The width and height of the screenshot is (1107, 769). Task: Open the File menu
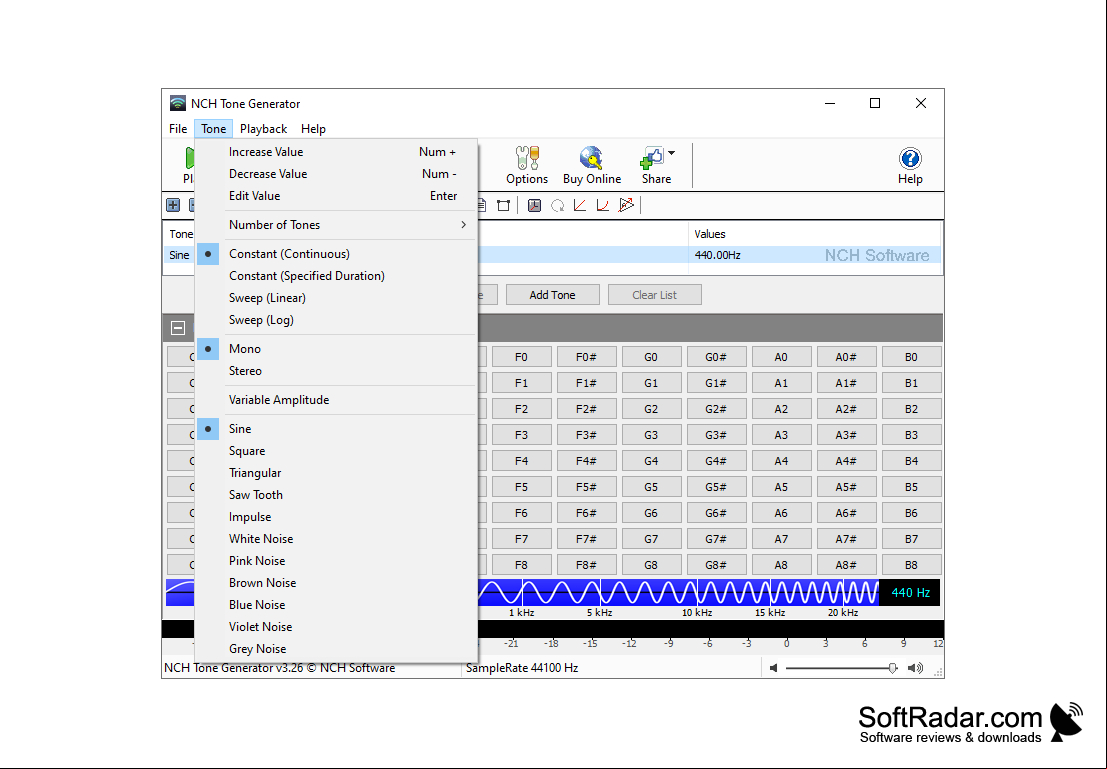(178, 129)
